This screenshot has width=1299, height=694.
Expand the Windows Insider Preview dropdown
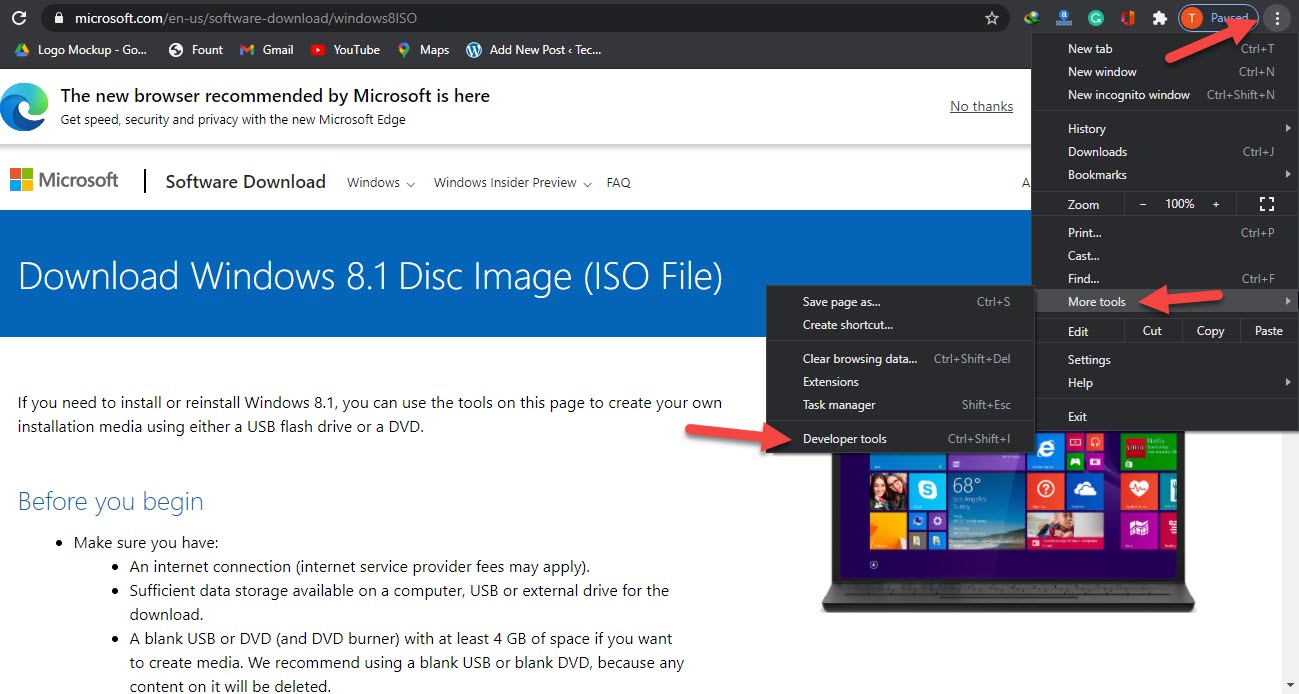tap(512, 183)
